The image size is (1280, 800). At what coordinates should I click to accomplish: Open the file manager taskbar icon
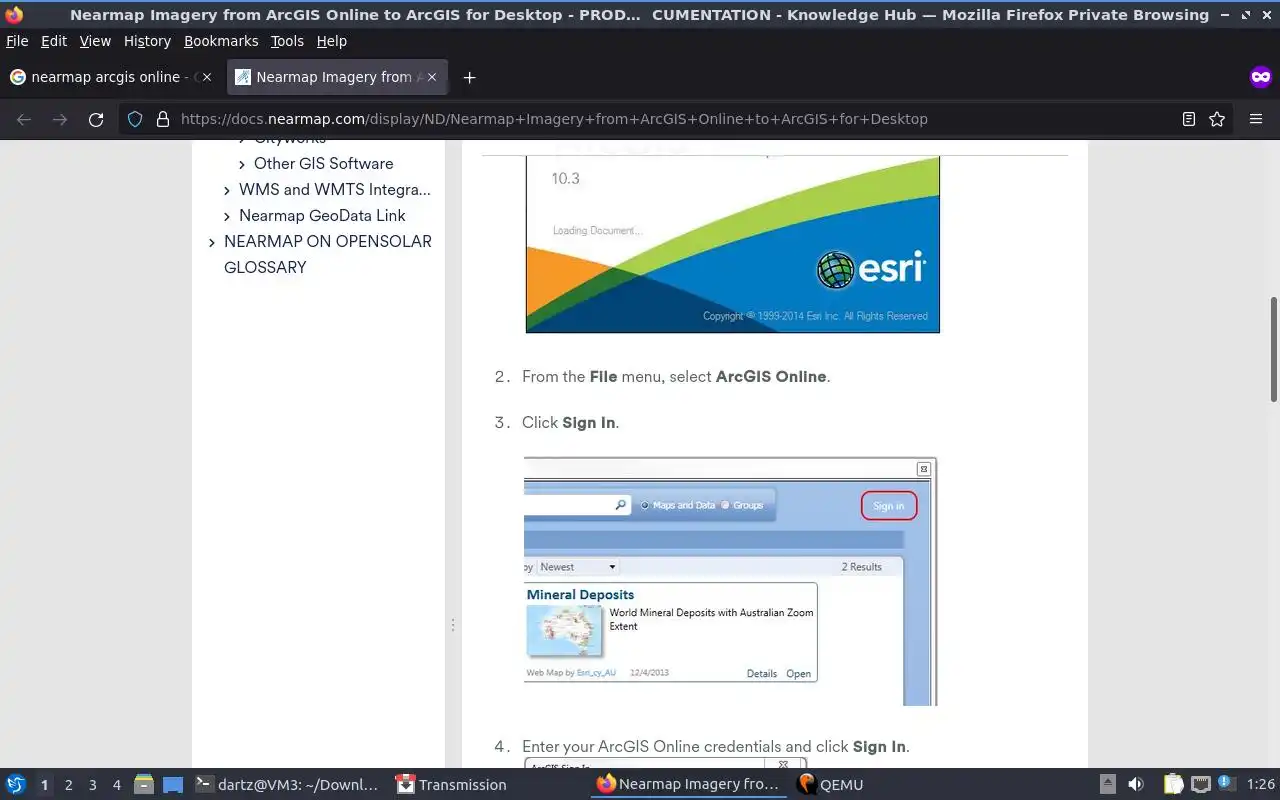(x=143, y=785)
